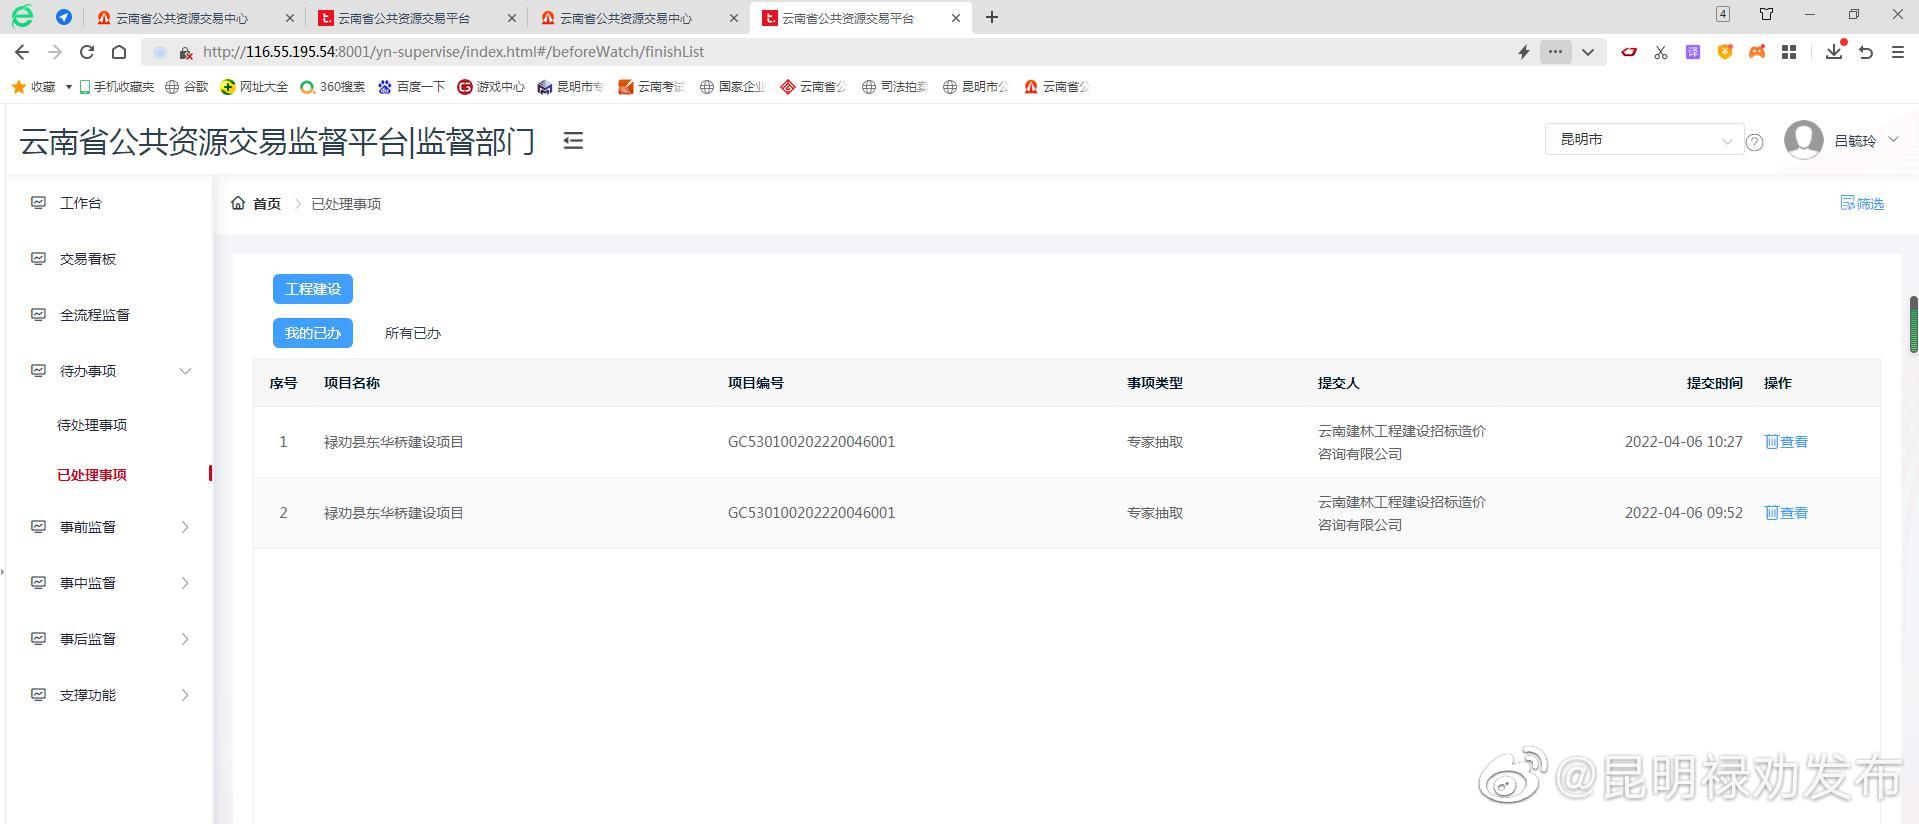Open the purple translate extension
1919x824 pixels.
[x=1693, y=52]
